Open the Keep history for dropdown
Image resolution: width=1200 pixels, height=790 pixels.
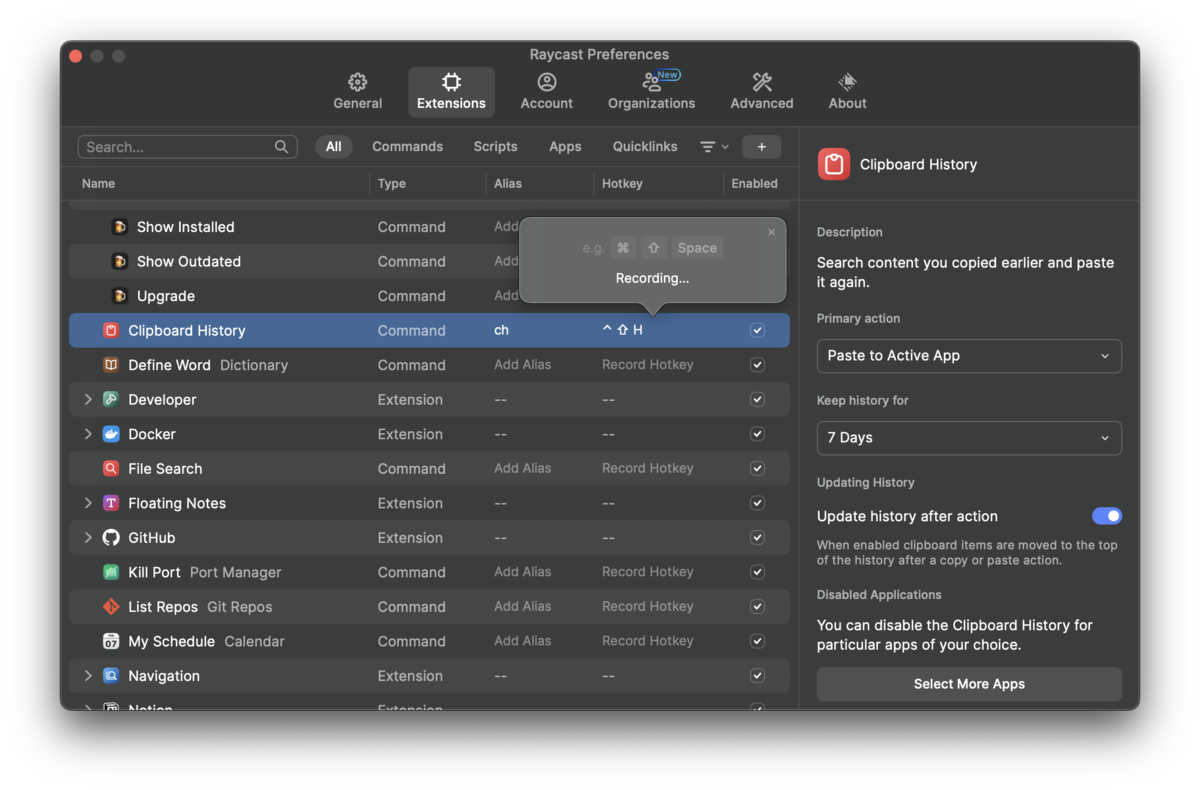(x=969, y=438)
